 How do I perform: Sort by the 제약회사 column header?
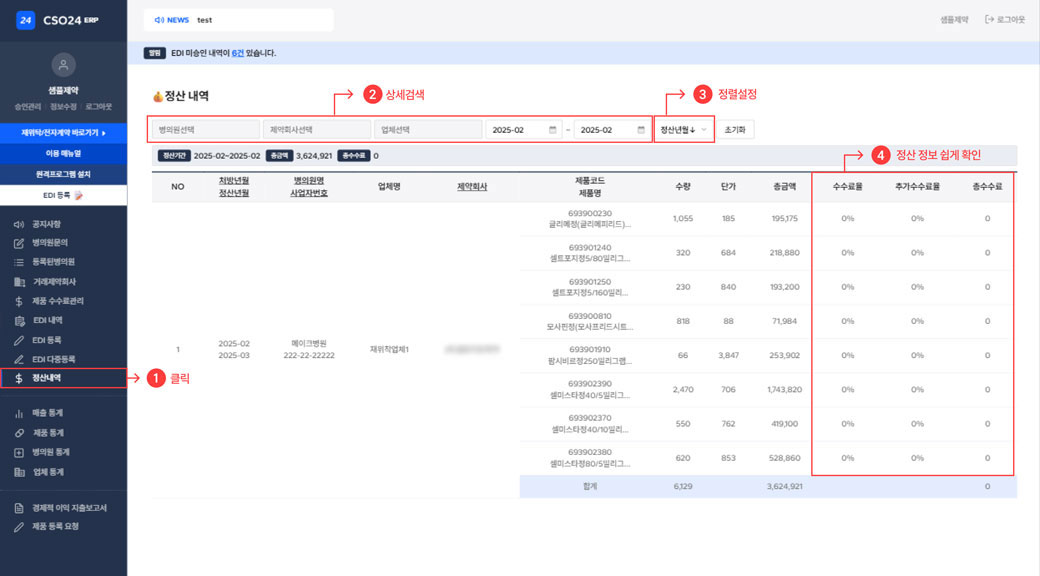pos(472,187)
